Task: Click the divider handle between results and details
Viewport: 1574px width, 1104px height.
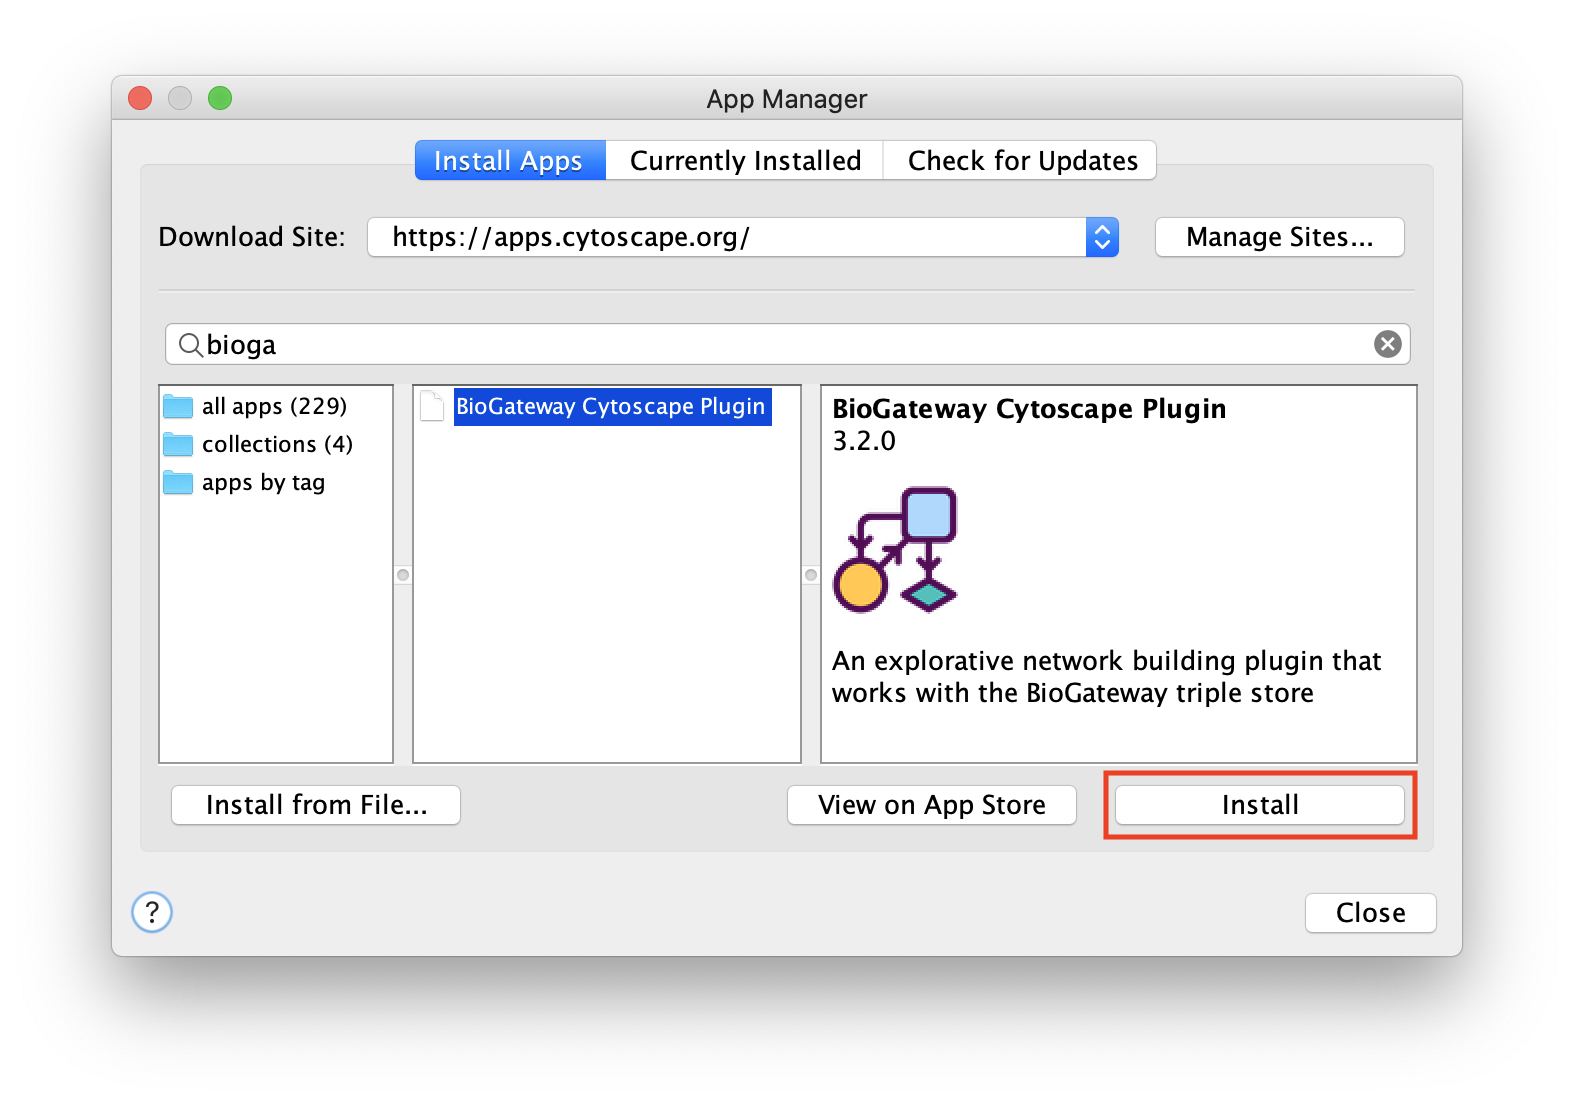Action: coord(811,575)
